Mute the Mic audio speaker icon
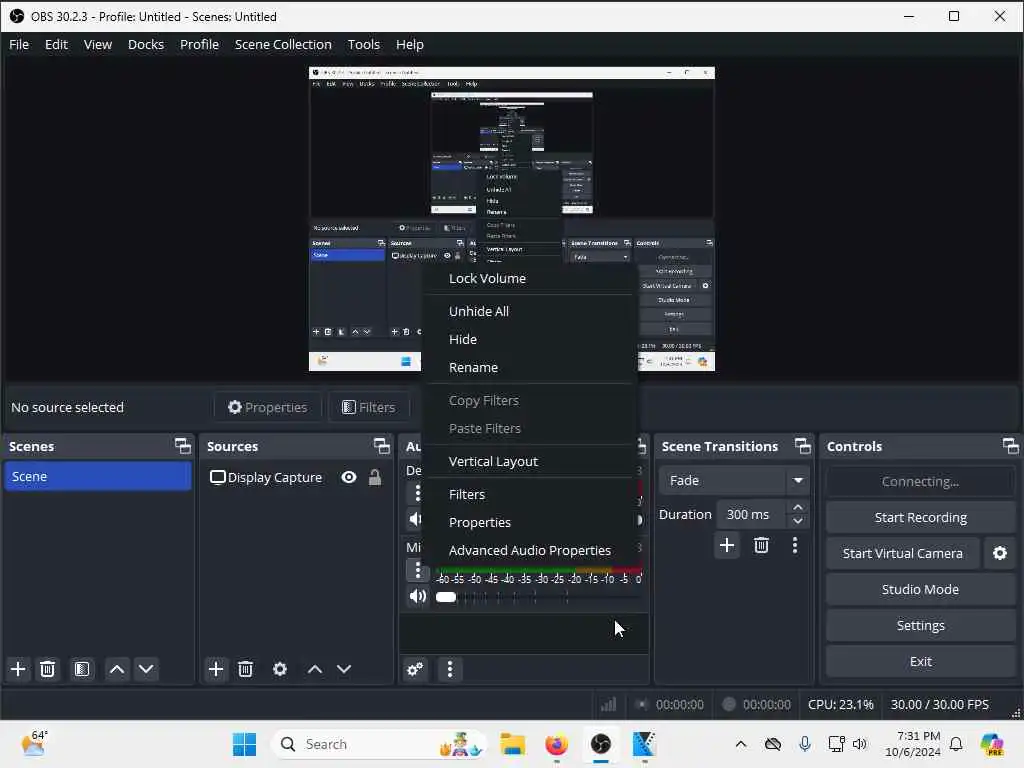Viewport: 1024px width, 768px height. pyautogui.click(x=417, y=596)
